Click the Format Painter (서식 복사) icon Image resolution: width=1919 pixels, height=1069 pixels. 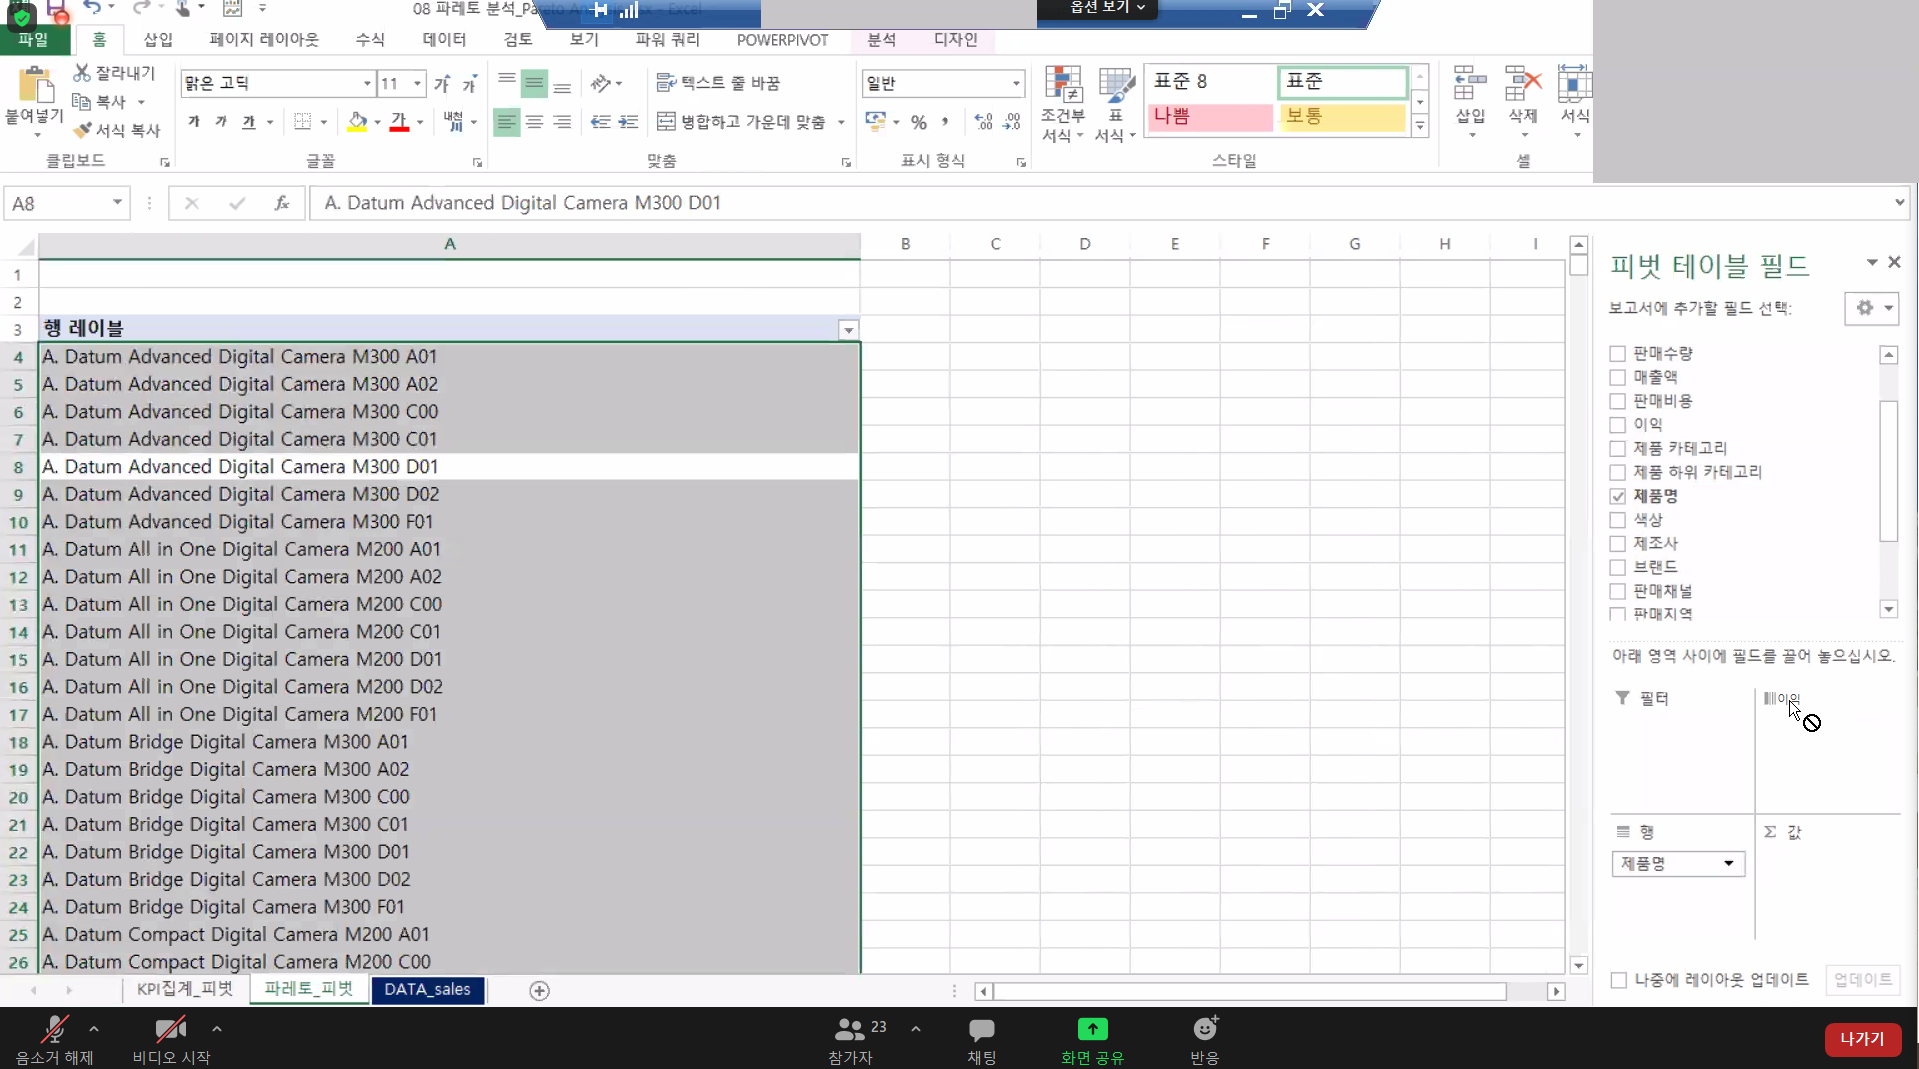coord(83,130)
